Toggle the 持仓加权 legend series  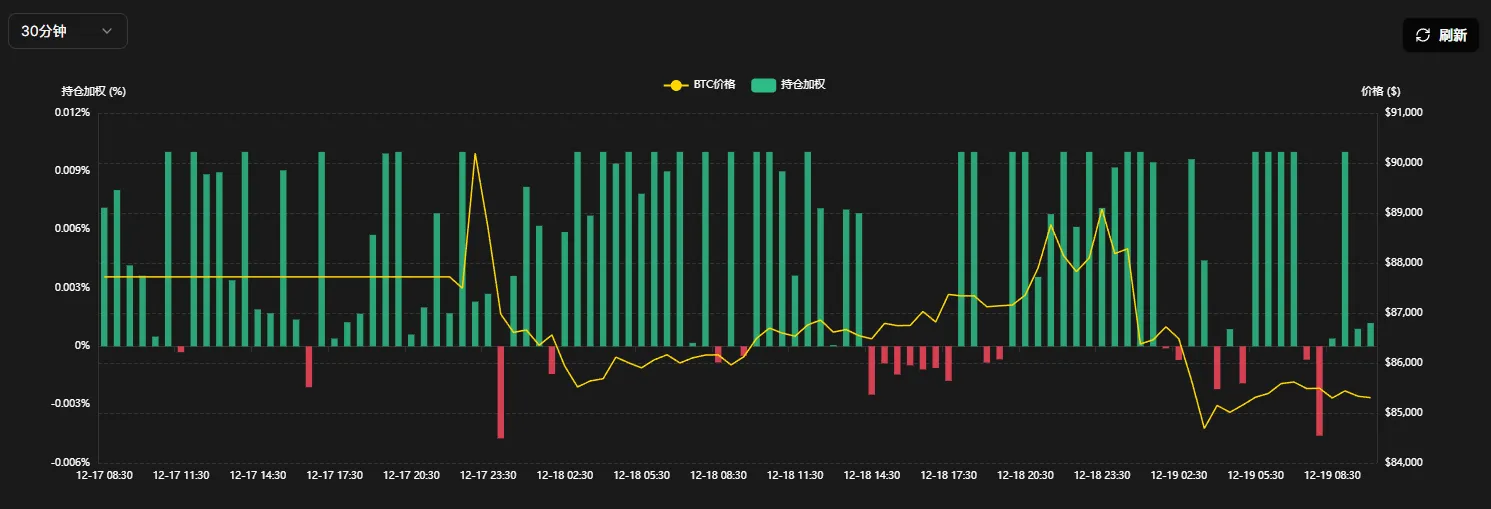788,85
